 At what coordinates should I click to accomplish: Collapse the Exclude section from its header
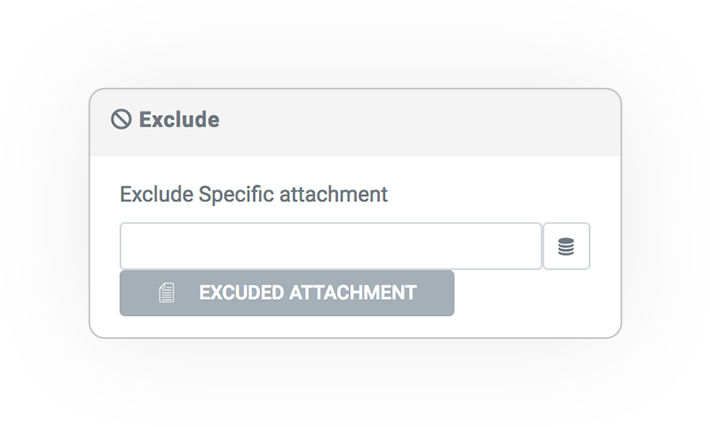355,122
